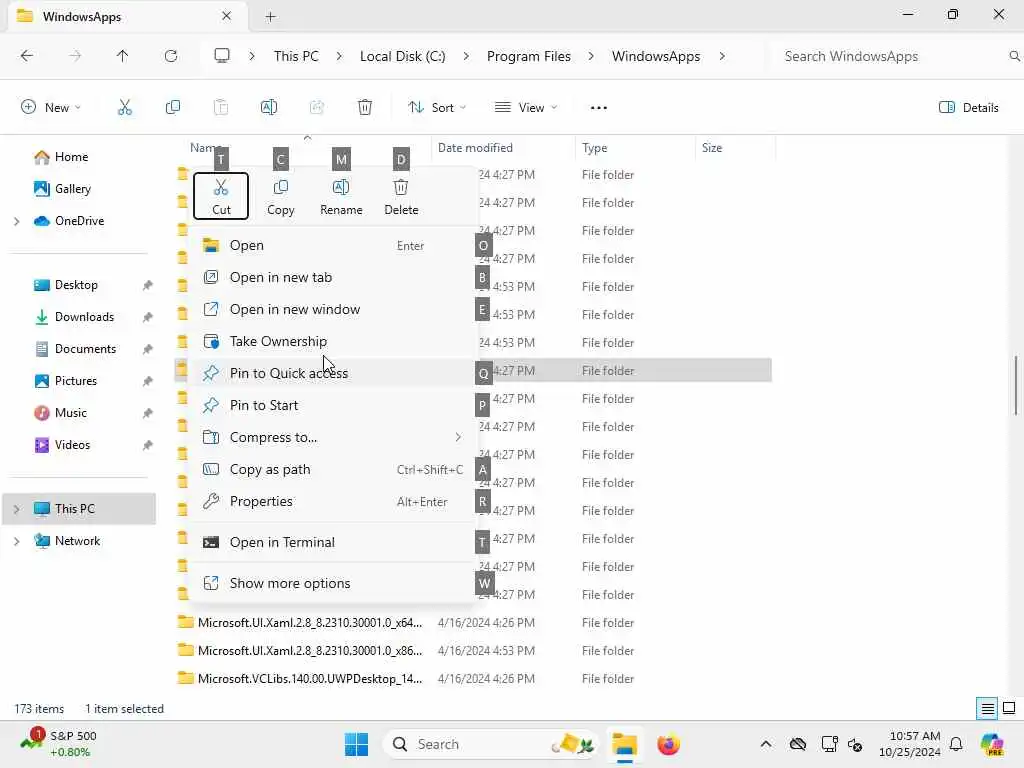
Task: Add a new tab
Action: tap(270, 17)
